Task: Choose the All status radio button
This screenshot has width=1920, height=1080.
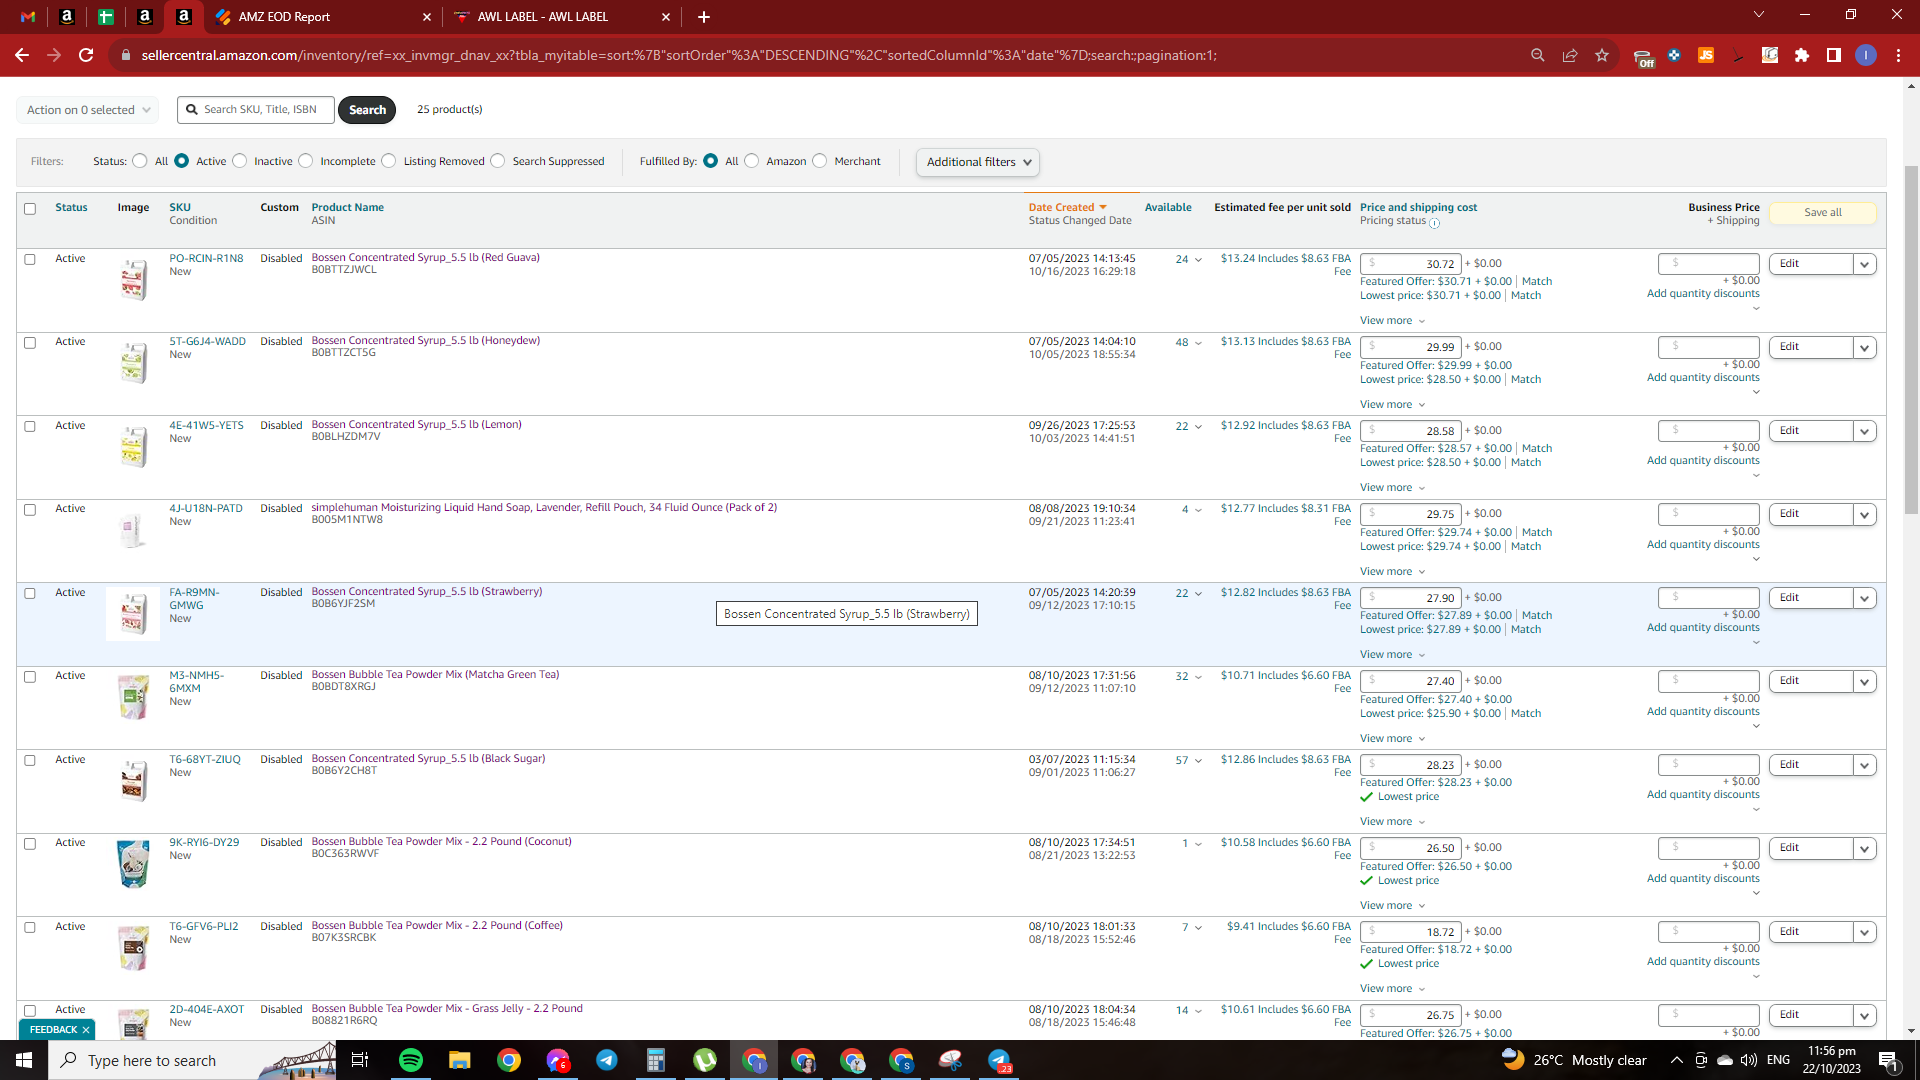Action: pos(140,161)
